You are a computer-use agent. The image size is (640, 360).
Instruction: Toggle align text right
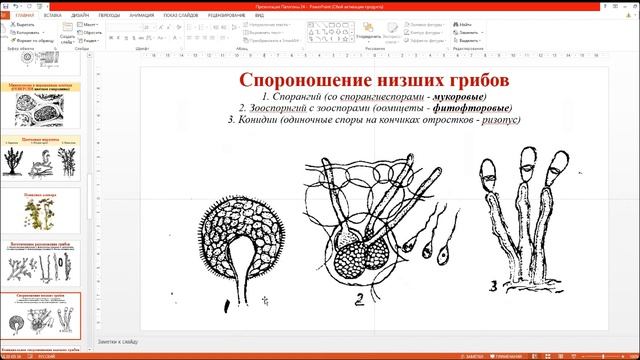(204, 38)
